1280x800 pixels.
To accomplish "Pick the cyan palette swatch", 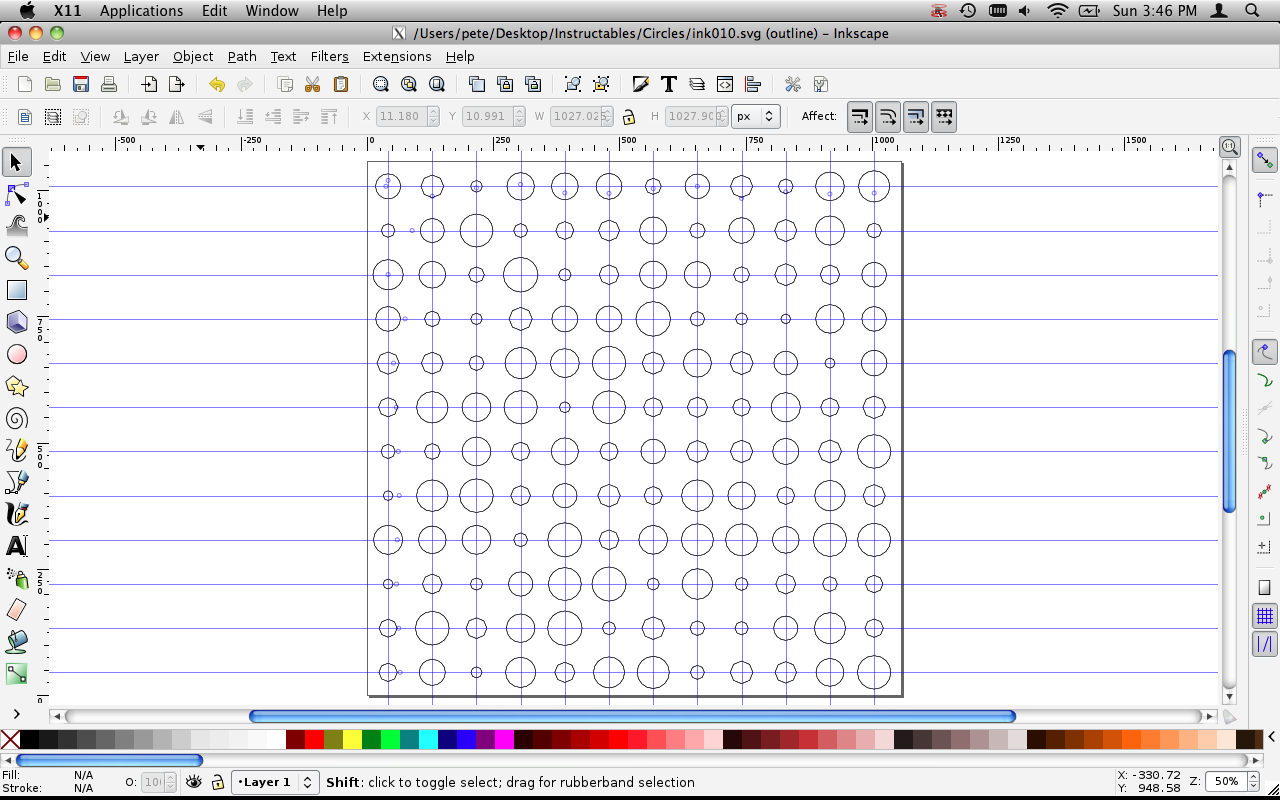I will click(428, 740).
